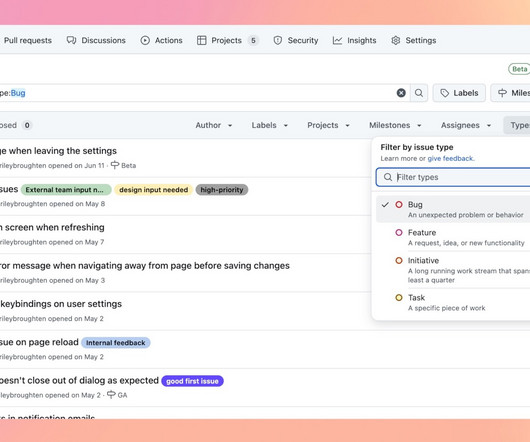The height and width of the screenshot is (442, 530).
Task: Deselect the checked Bug issue type
Action: (453, 209)
